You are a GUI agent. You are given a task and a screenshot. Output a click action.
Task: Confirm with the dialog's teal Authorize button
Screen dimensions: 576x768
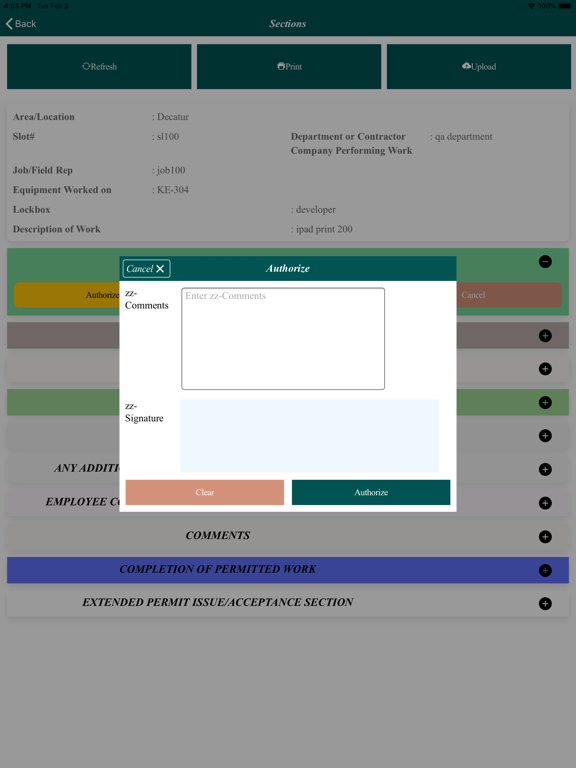pos(371,492)
